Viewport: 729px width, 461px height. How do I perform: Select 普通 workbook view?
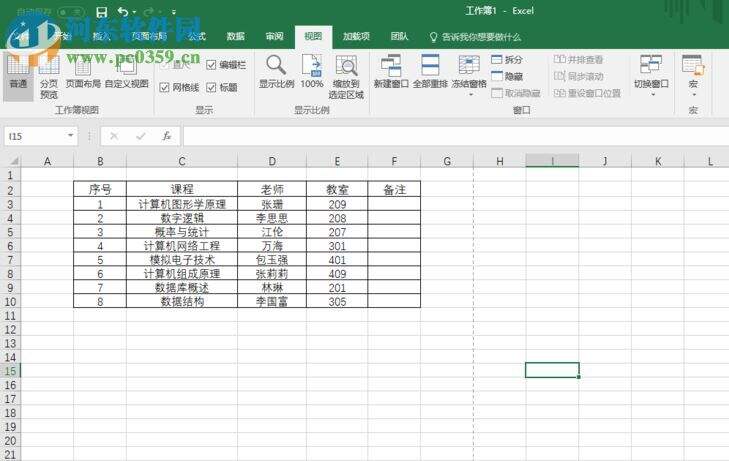point(18,75)
